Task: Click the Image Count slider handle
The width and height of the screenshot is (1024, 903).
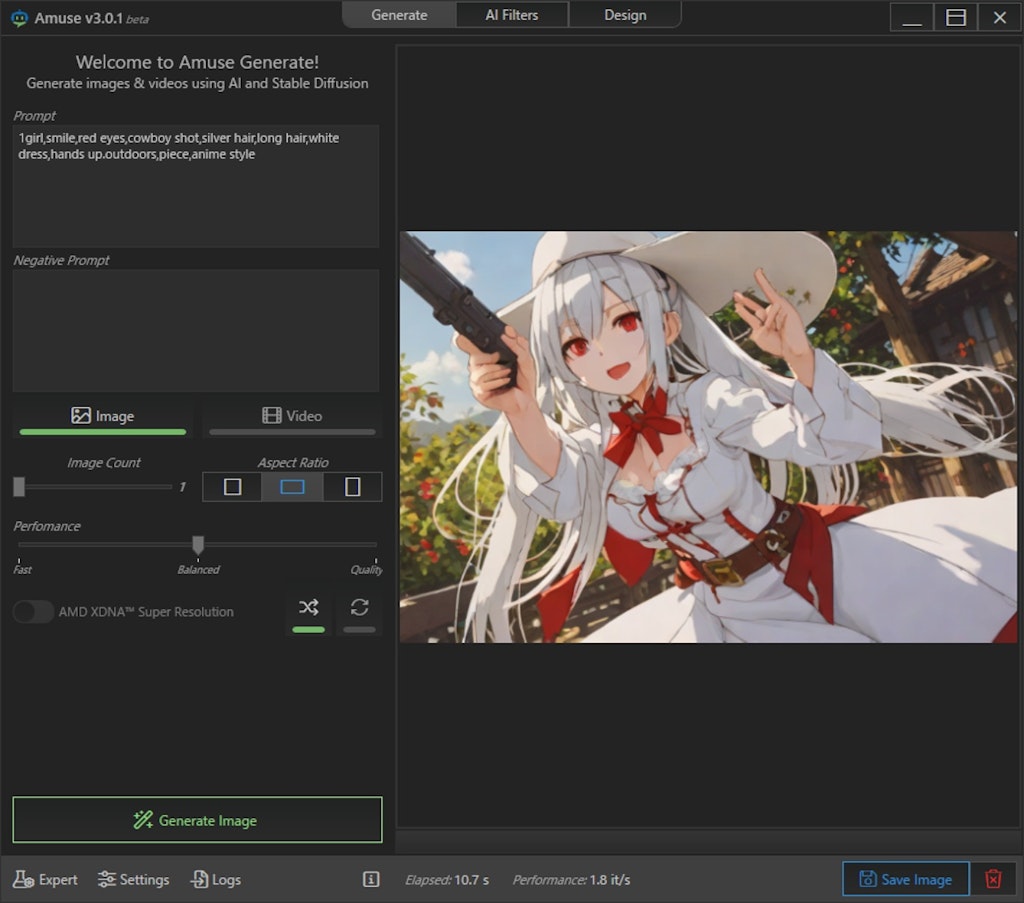Action: (19, 486)
